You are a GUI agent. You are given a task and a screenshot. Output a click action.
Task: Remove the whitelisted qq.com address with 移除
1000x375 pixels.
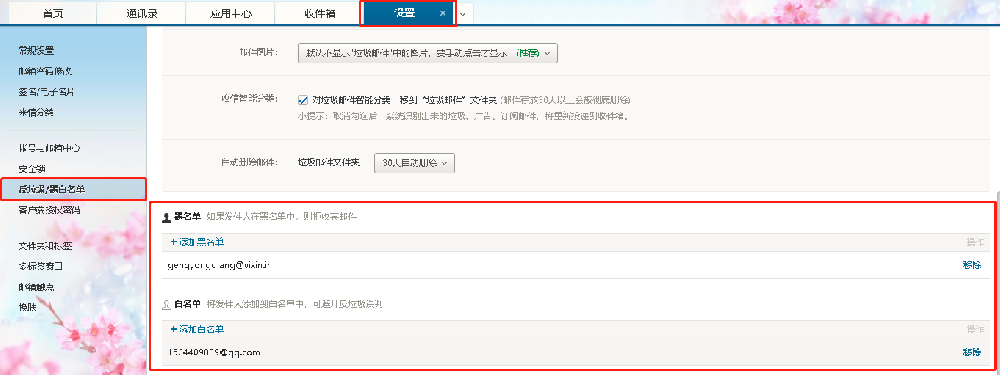pyautogui.click(x=972, y=352)
